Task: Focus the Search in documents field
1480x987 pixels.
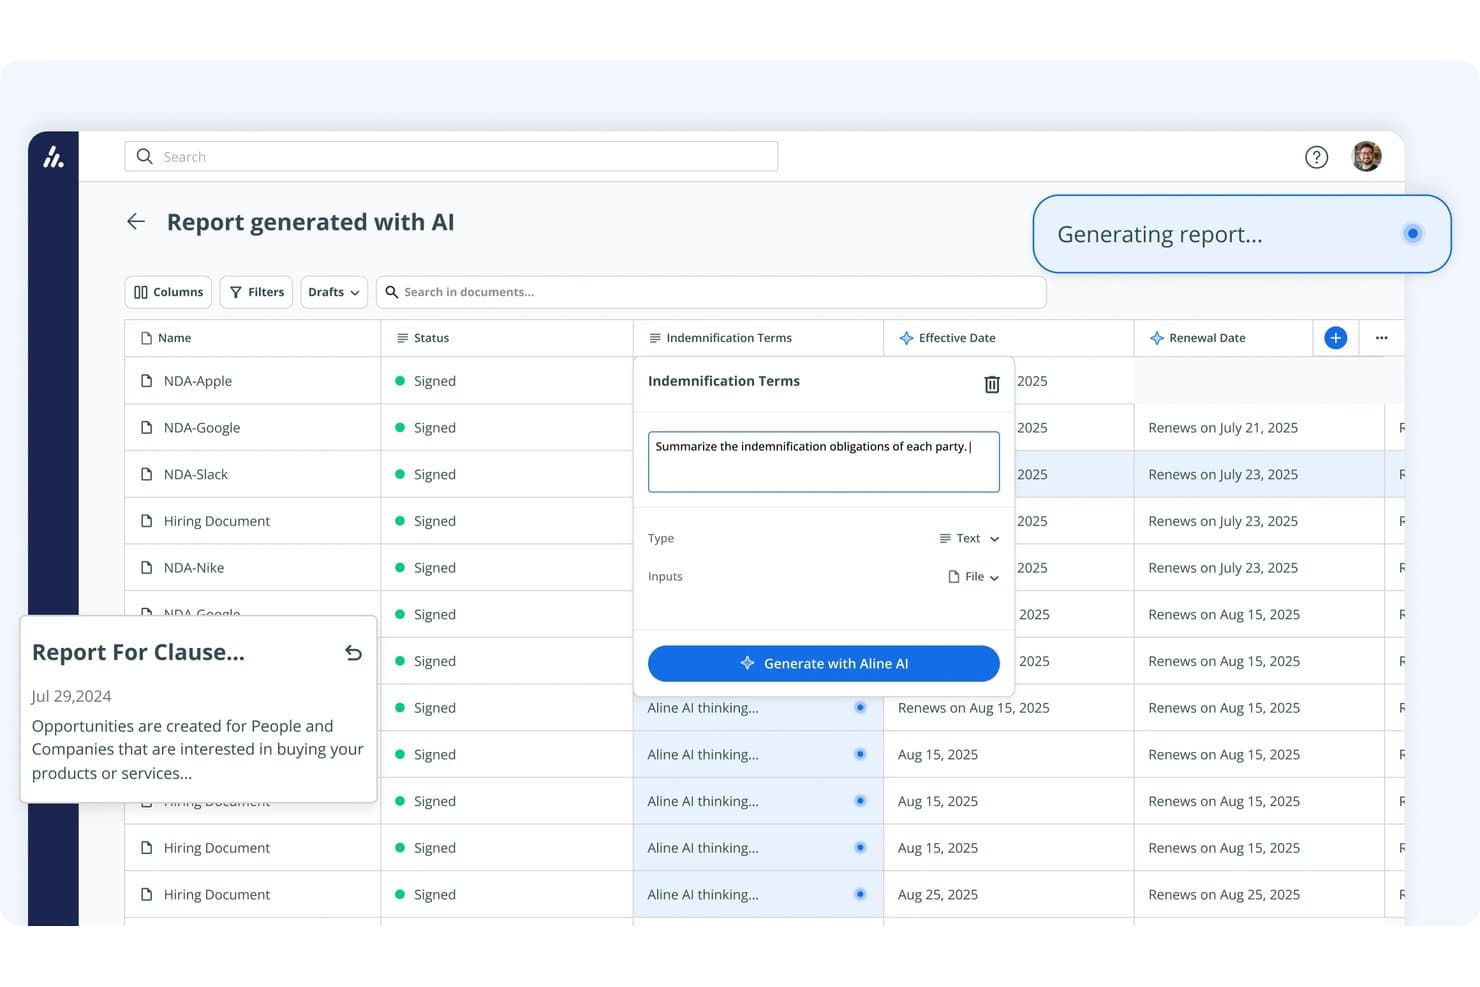Action: tap(711, 292)
